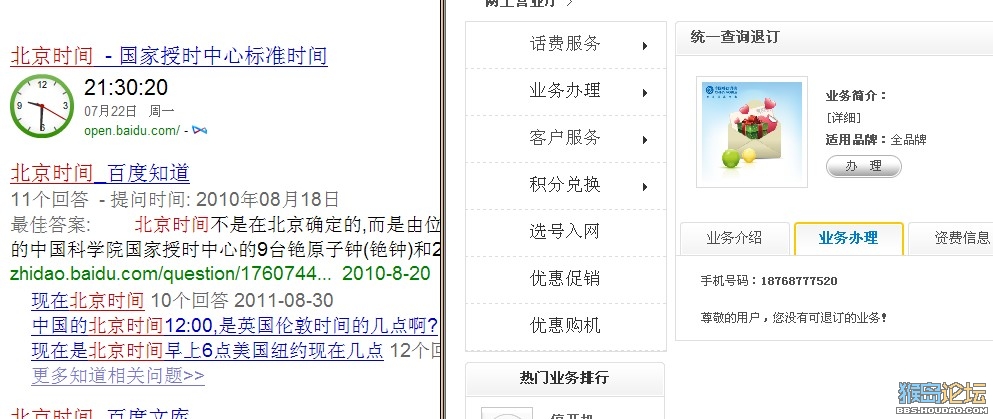This screenshot has height=419, width=993.
Task: Expand the 客户服务 submenu arrow
Action: pos(645,140)
